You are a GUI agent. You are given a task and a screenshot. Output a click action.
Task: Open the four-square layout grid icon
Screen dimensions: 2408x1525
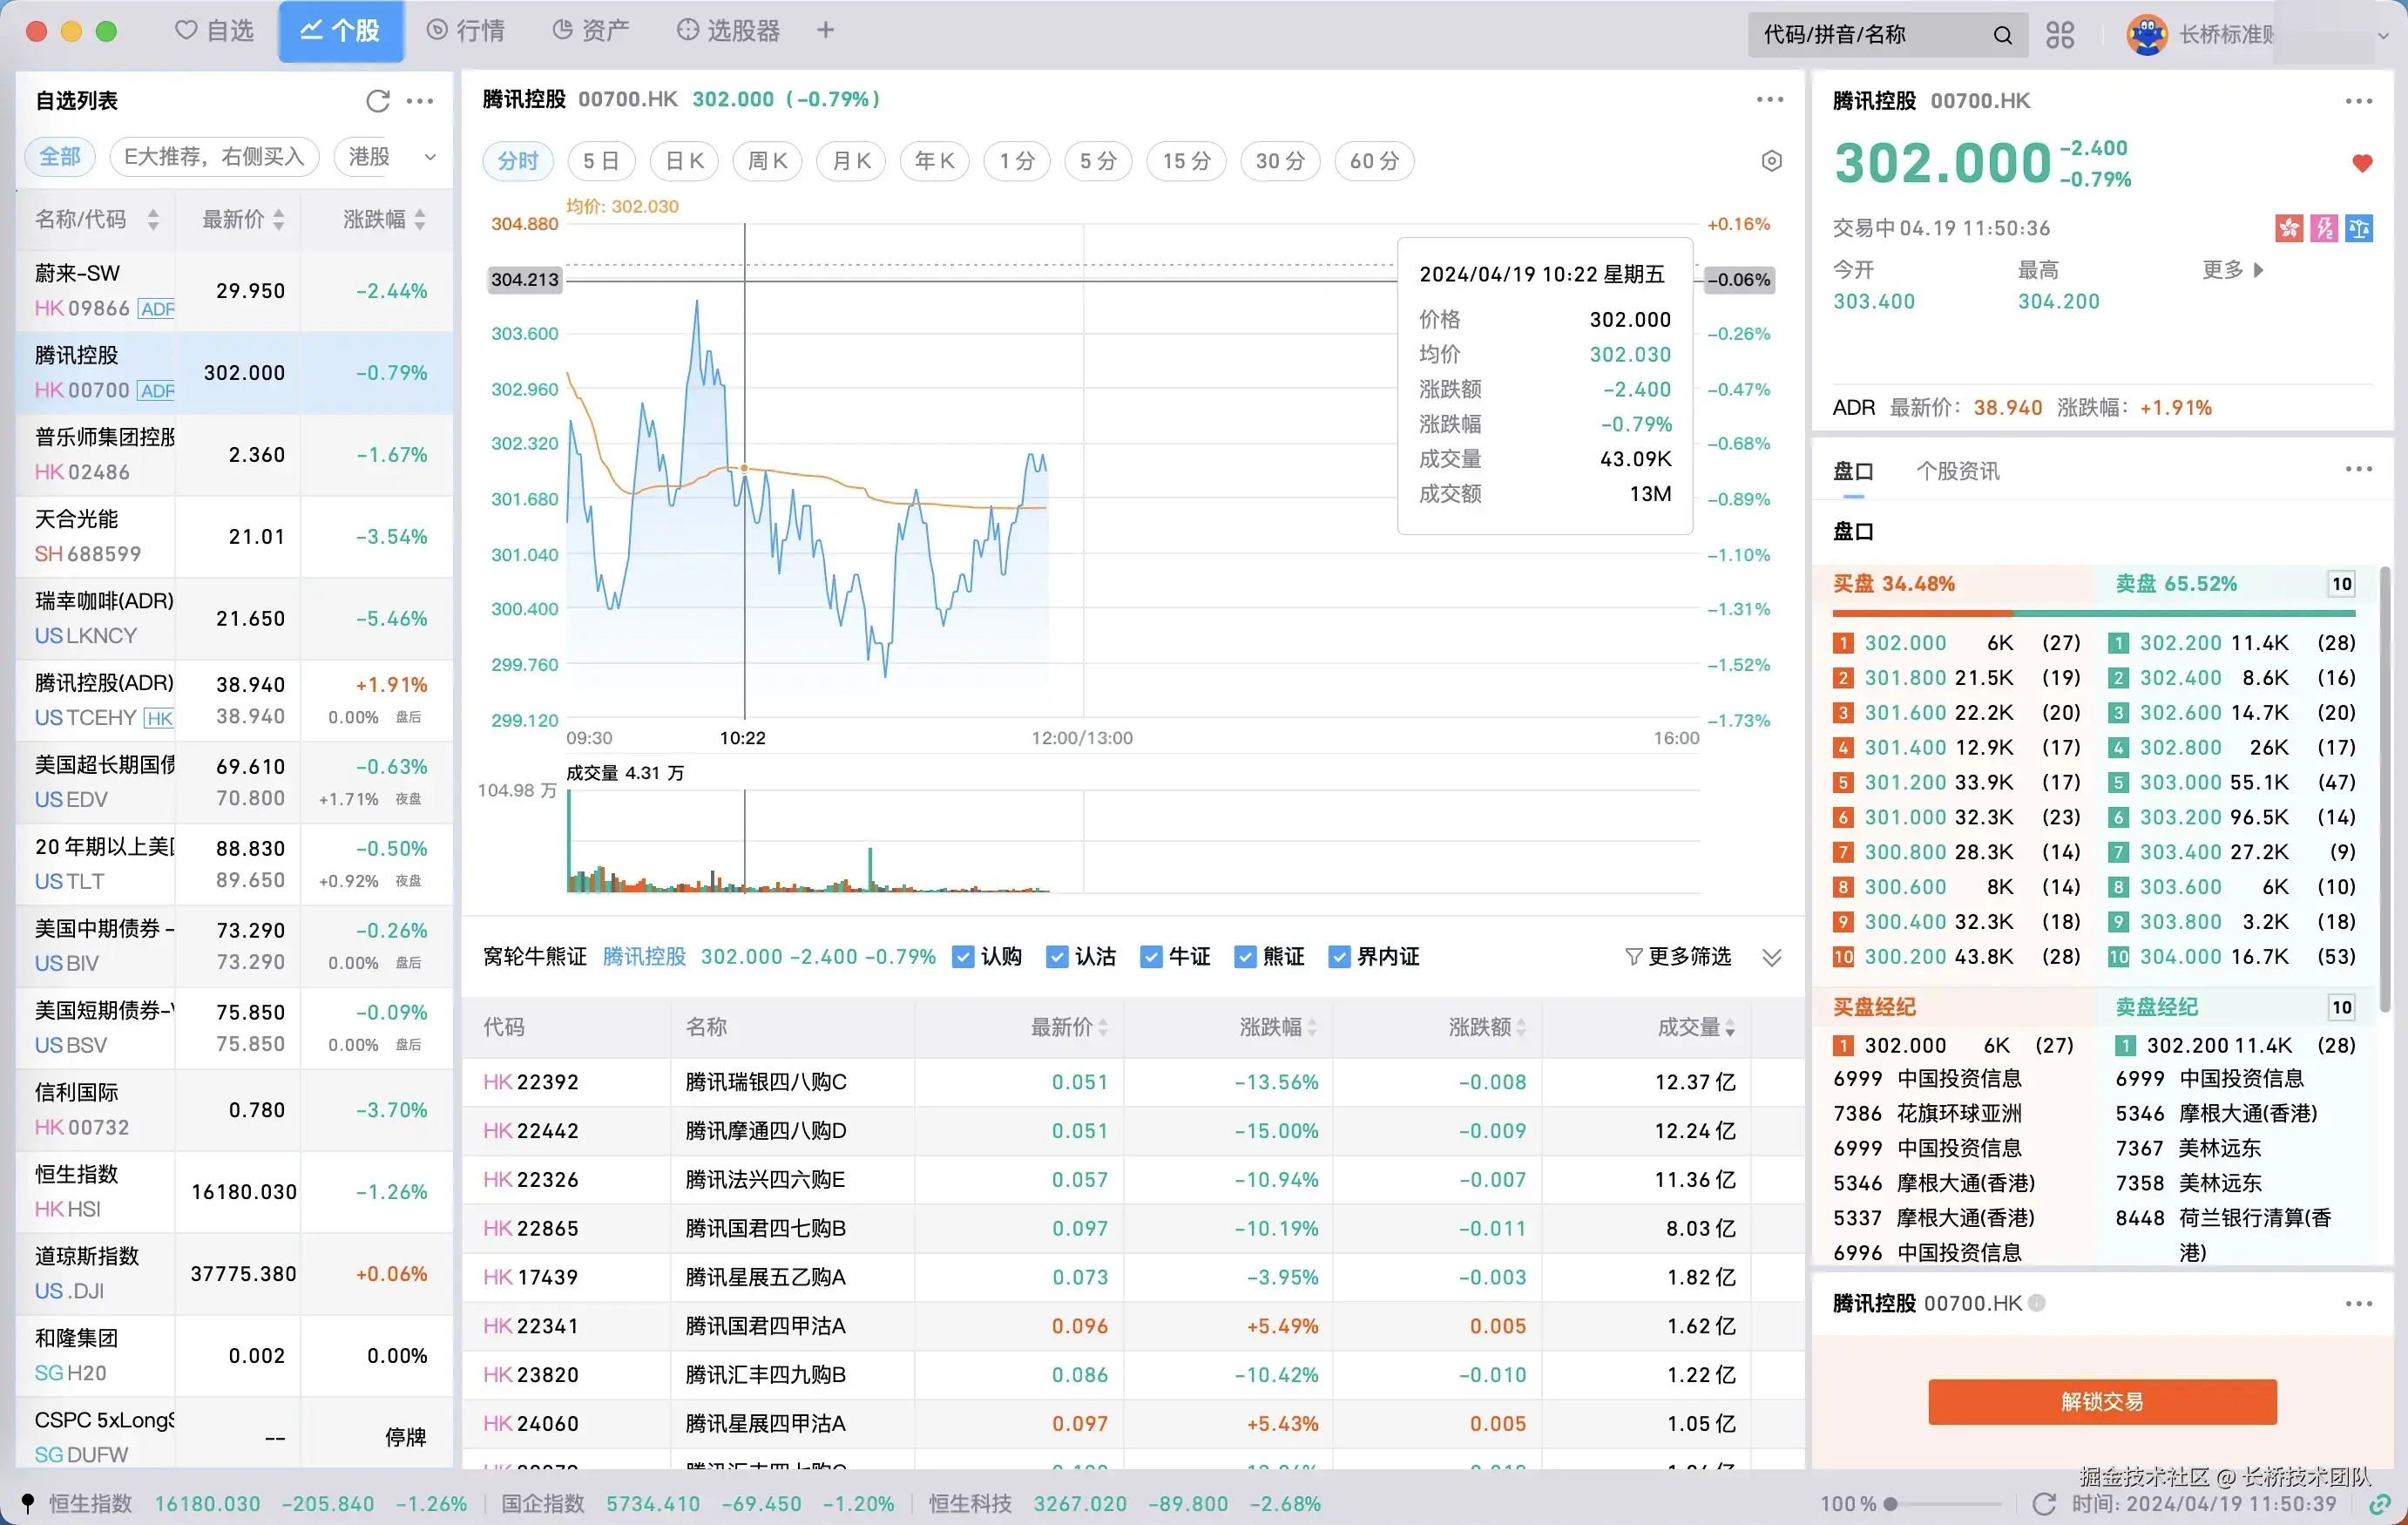click(x=2060, y=35)
